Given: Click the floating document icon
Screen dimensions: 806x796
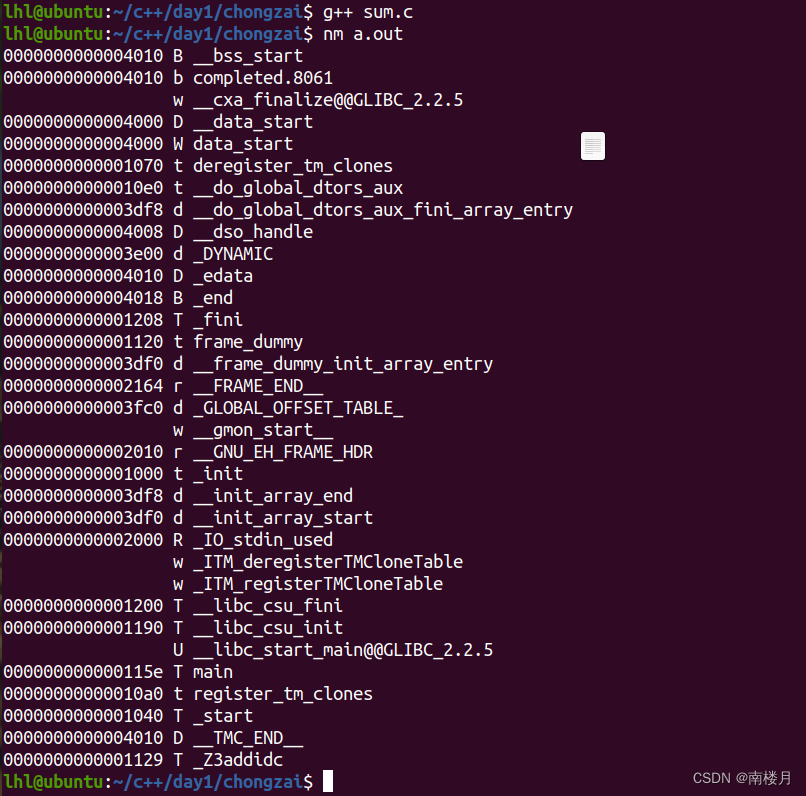Looking at the screenshot, I should tap(592, 145).
